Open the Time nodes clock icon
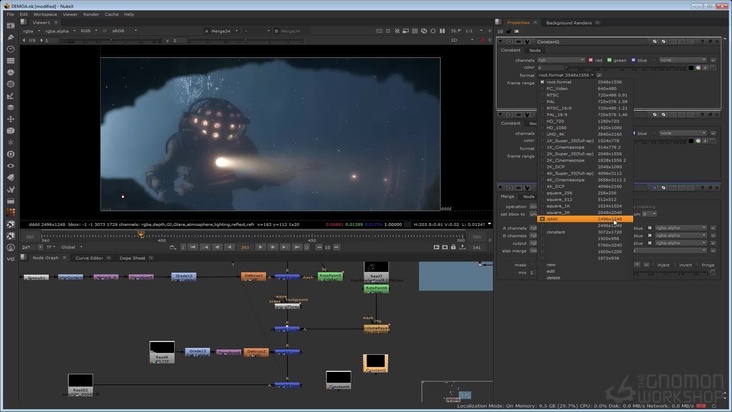 coord(10,49)
